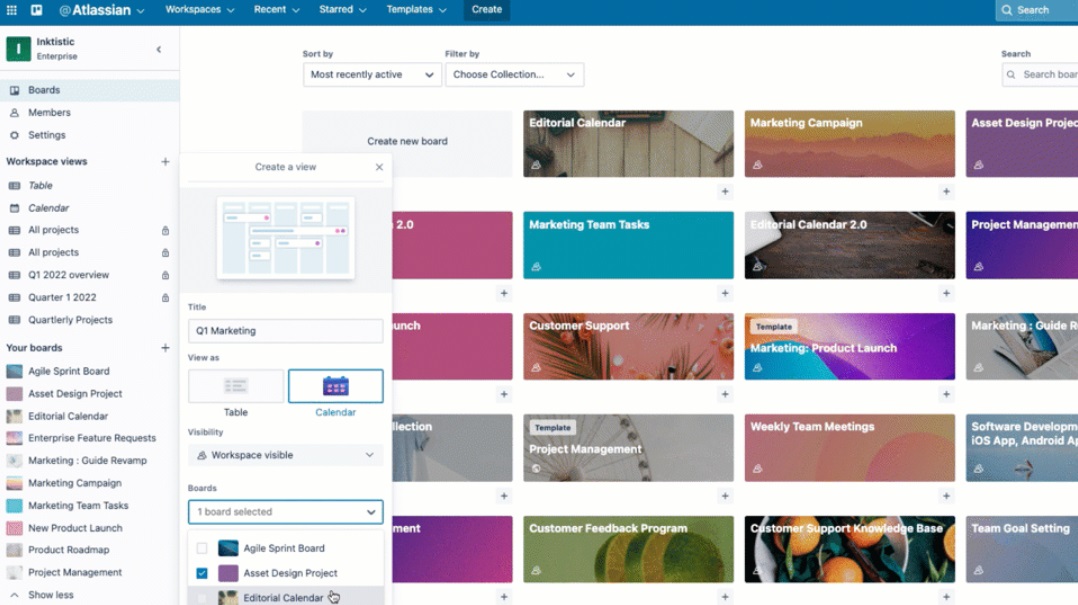This screenshot has height=605, width=1078.
Task: Open the Templates menu
Action: (x=416, y=10)
